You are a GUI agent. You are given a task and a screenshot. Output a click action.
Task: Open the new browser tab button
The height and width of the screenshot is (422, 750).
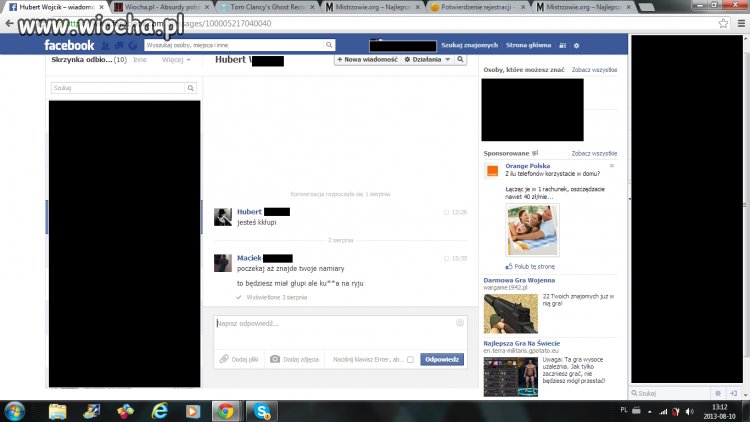647,7
